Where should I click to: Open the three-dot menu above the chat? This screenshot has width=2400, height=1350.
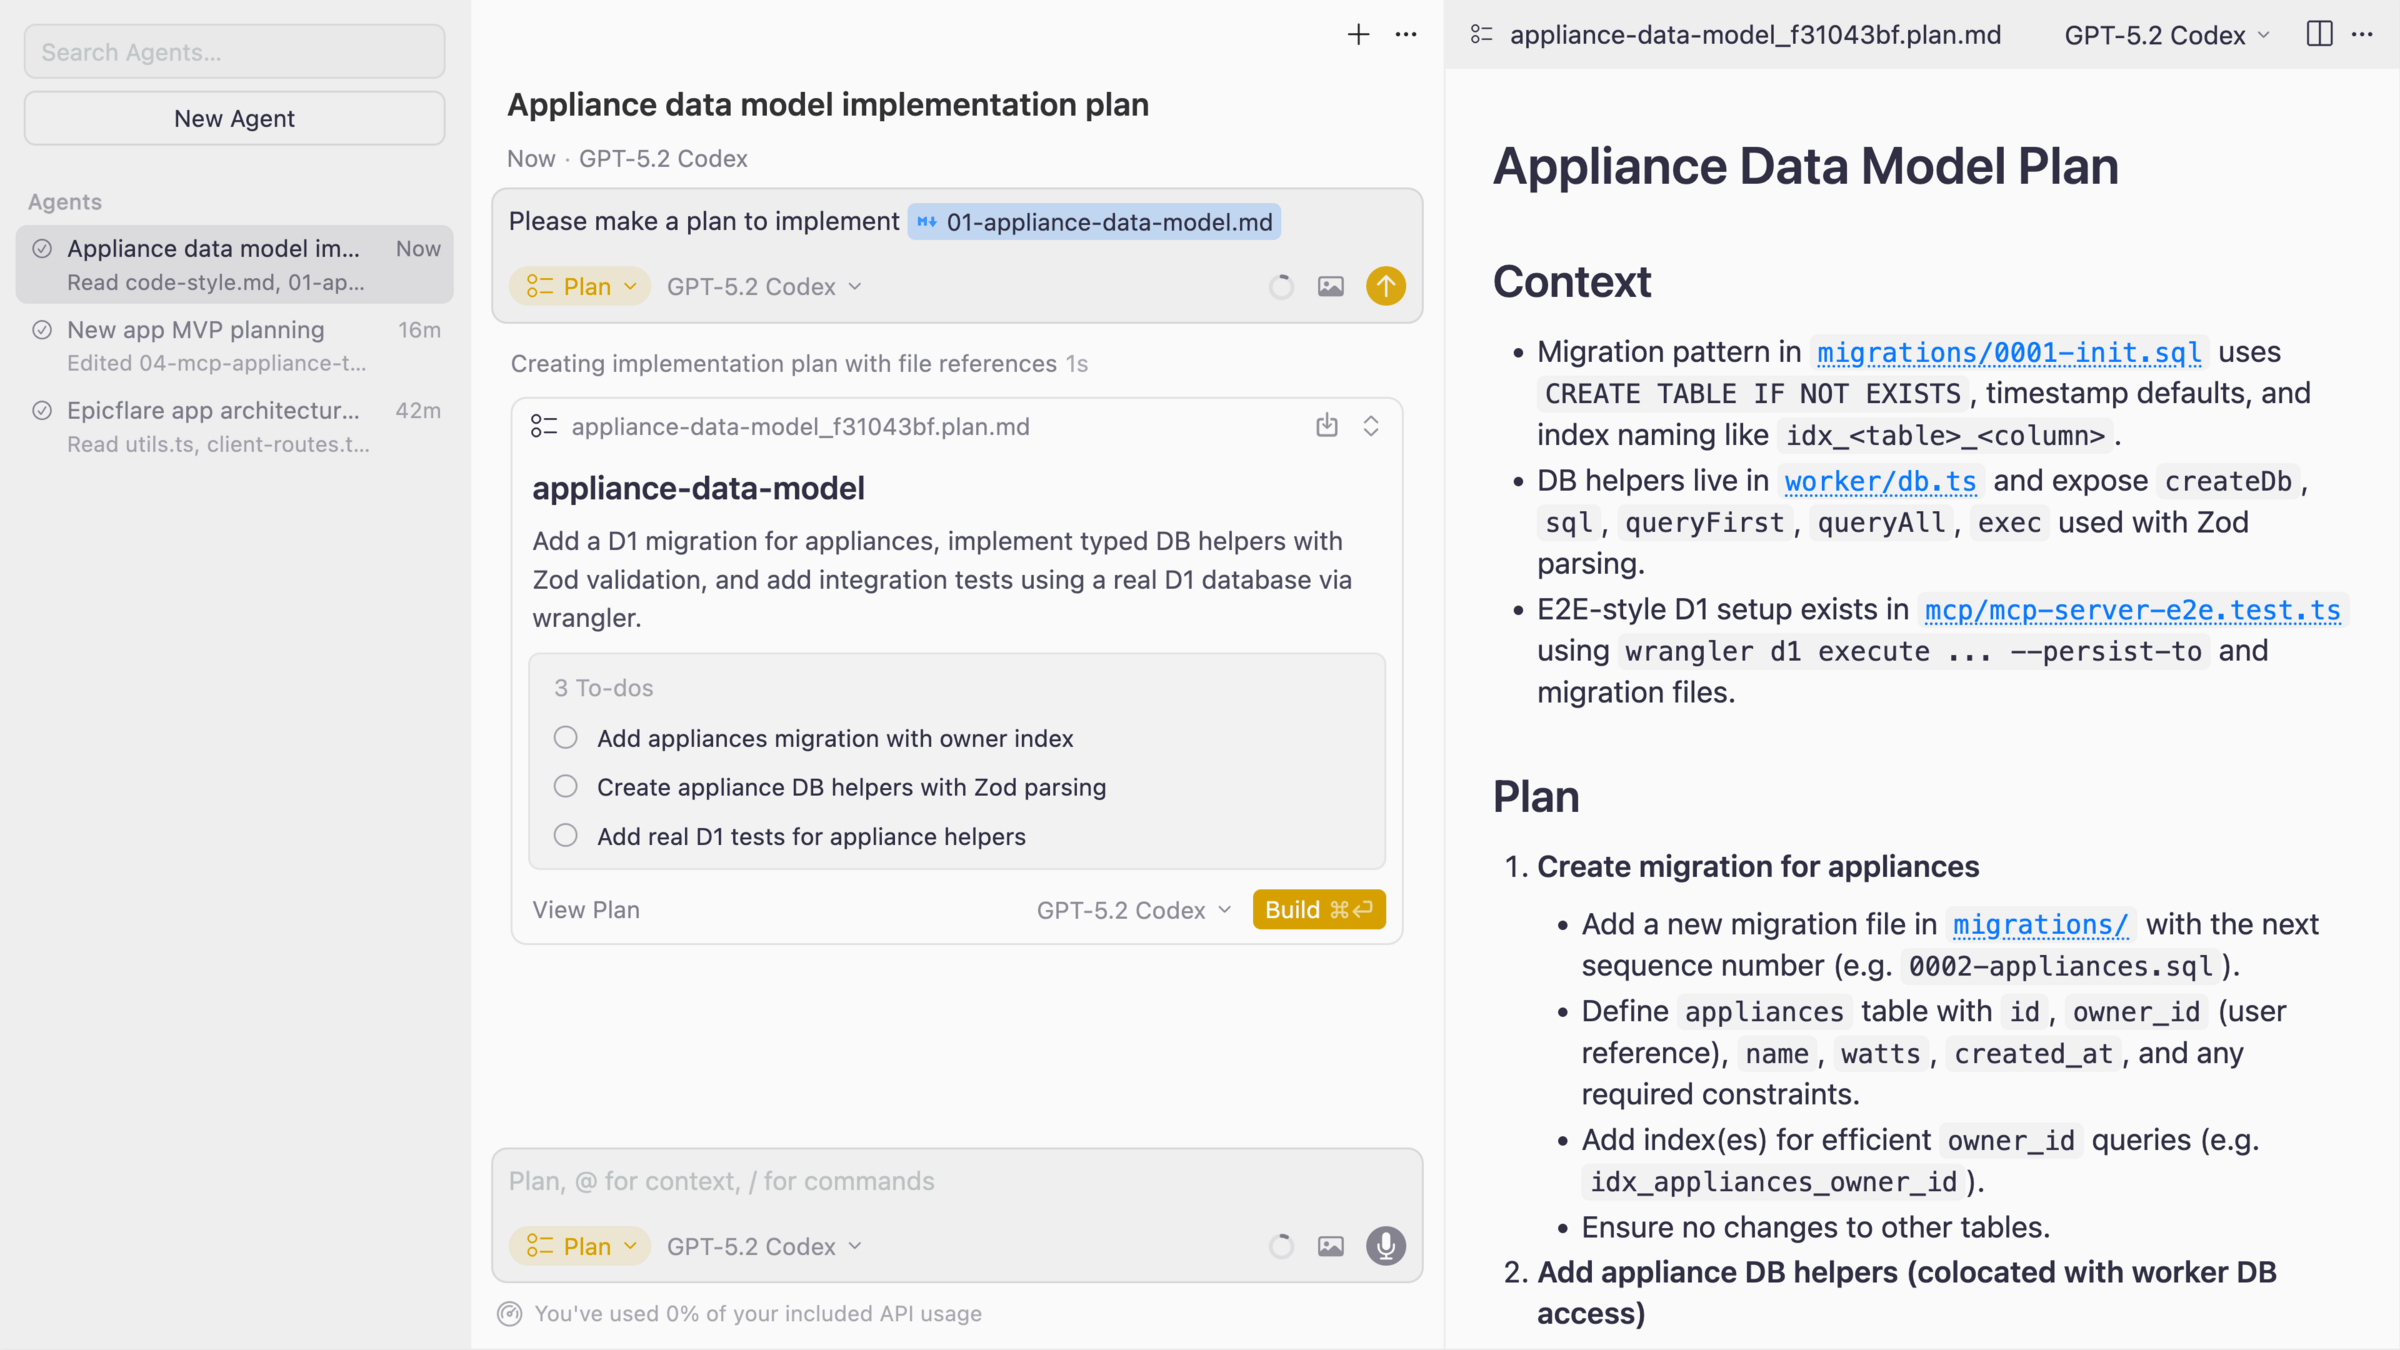1406,35
